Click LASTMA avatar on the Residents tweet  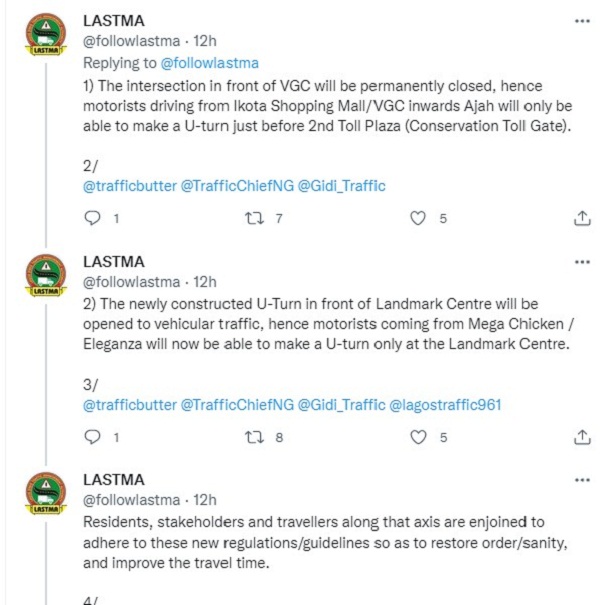tap(46, 493)
